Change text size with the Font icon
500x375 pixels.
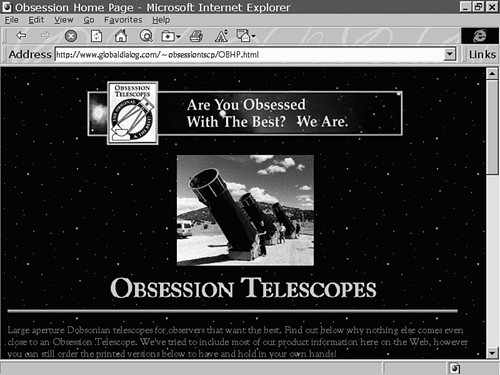coord(221,36)
